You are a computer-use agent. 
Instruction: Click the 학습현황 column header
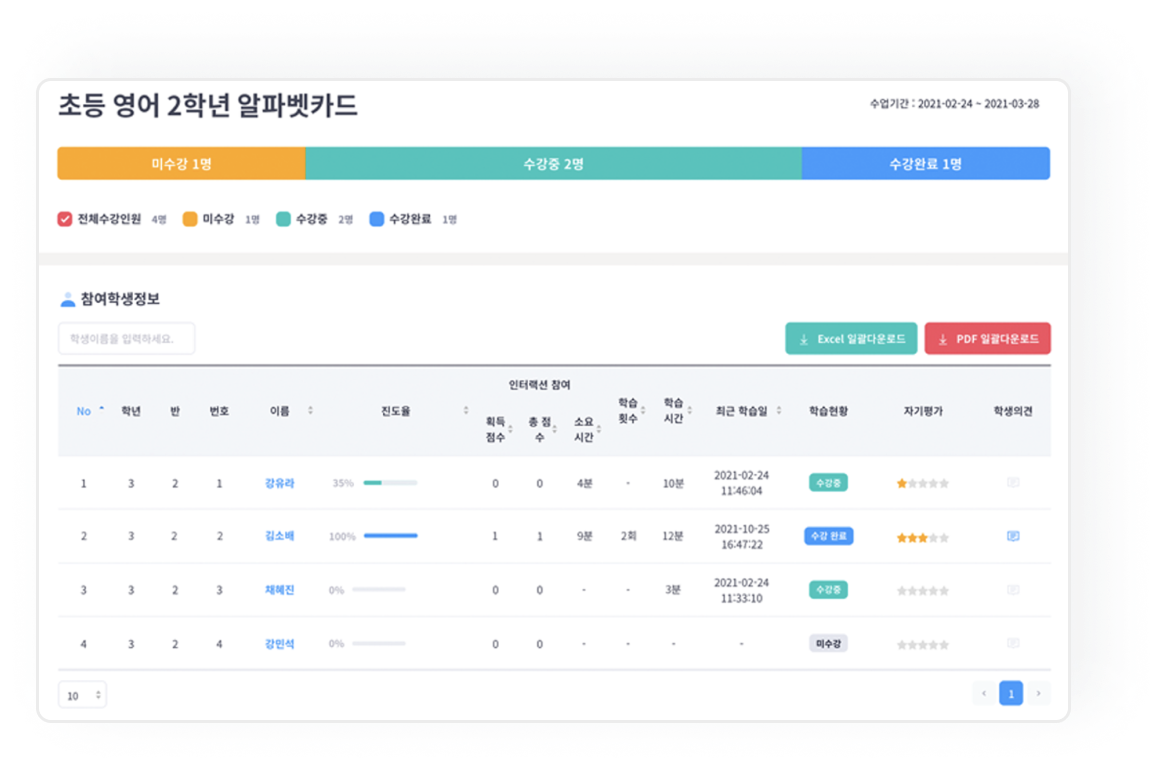click(x=828, y=411)
